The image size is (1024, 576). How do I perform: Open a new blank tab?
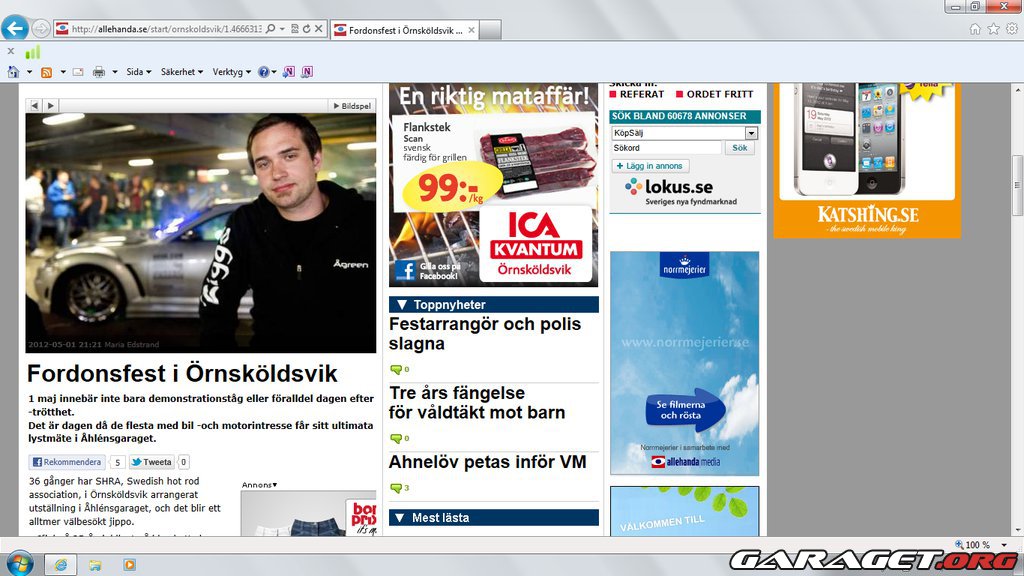[x=490, y=30]
